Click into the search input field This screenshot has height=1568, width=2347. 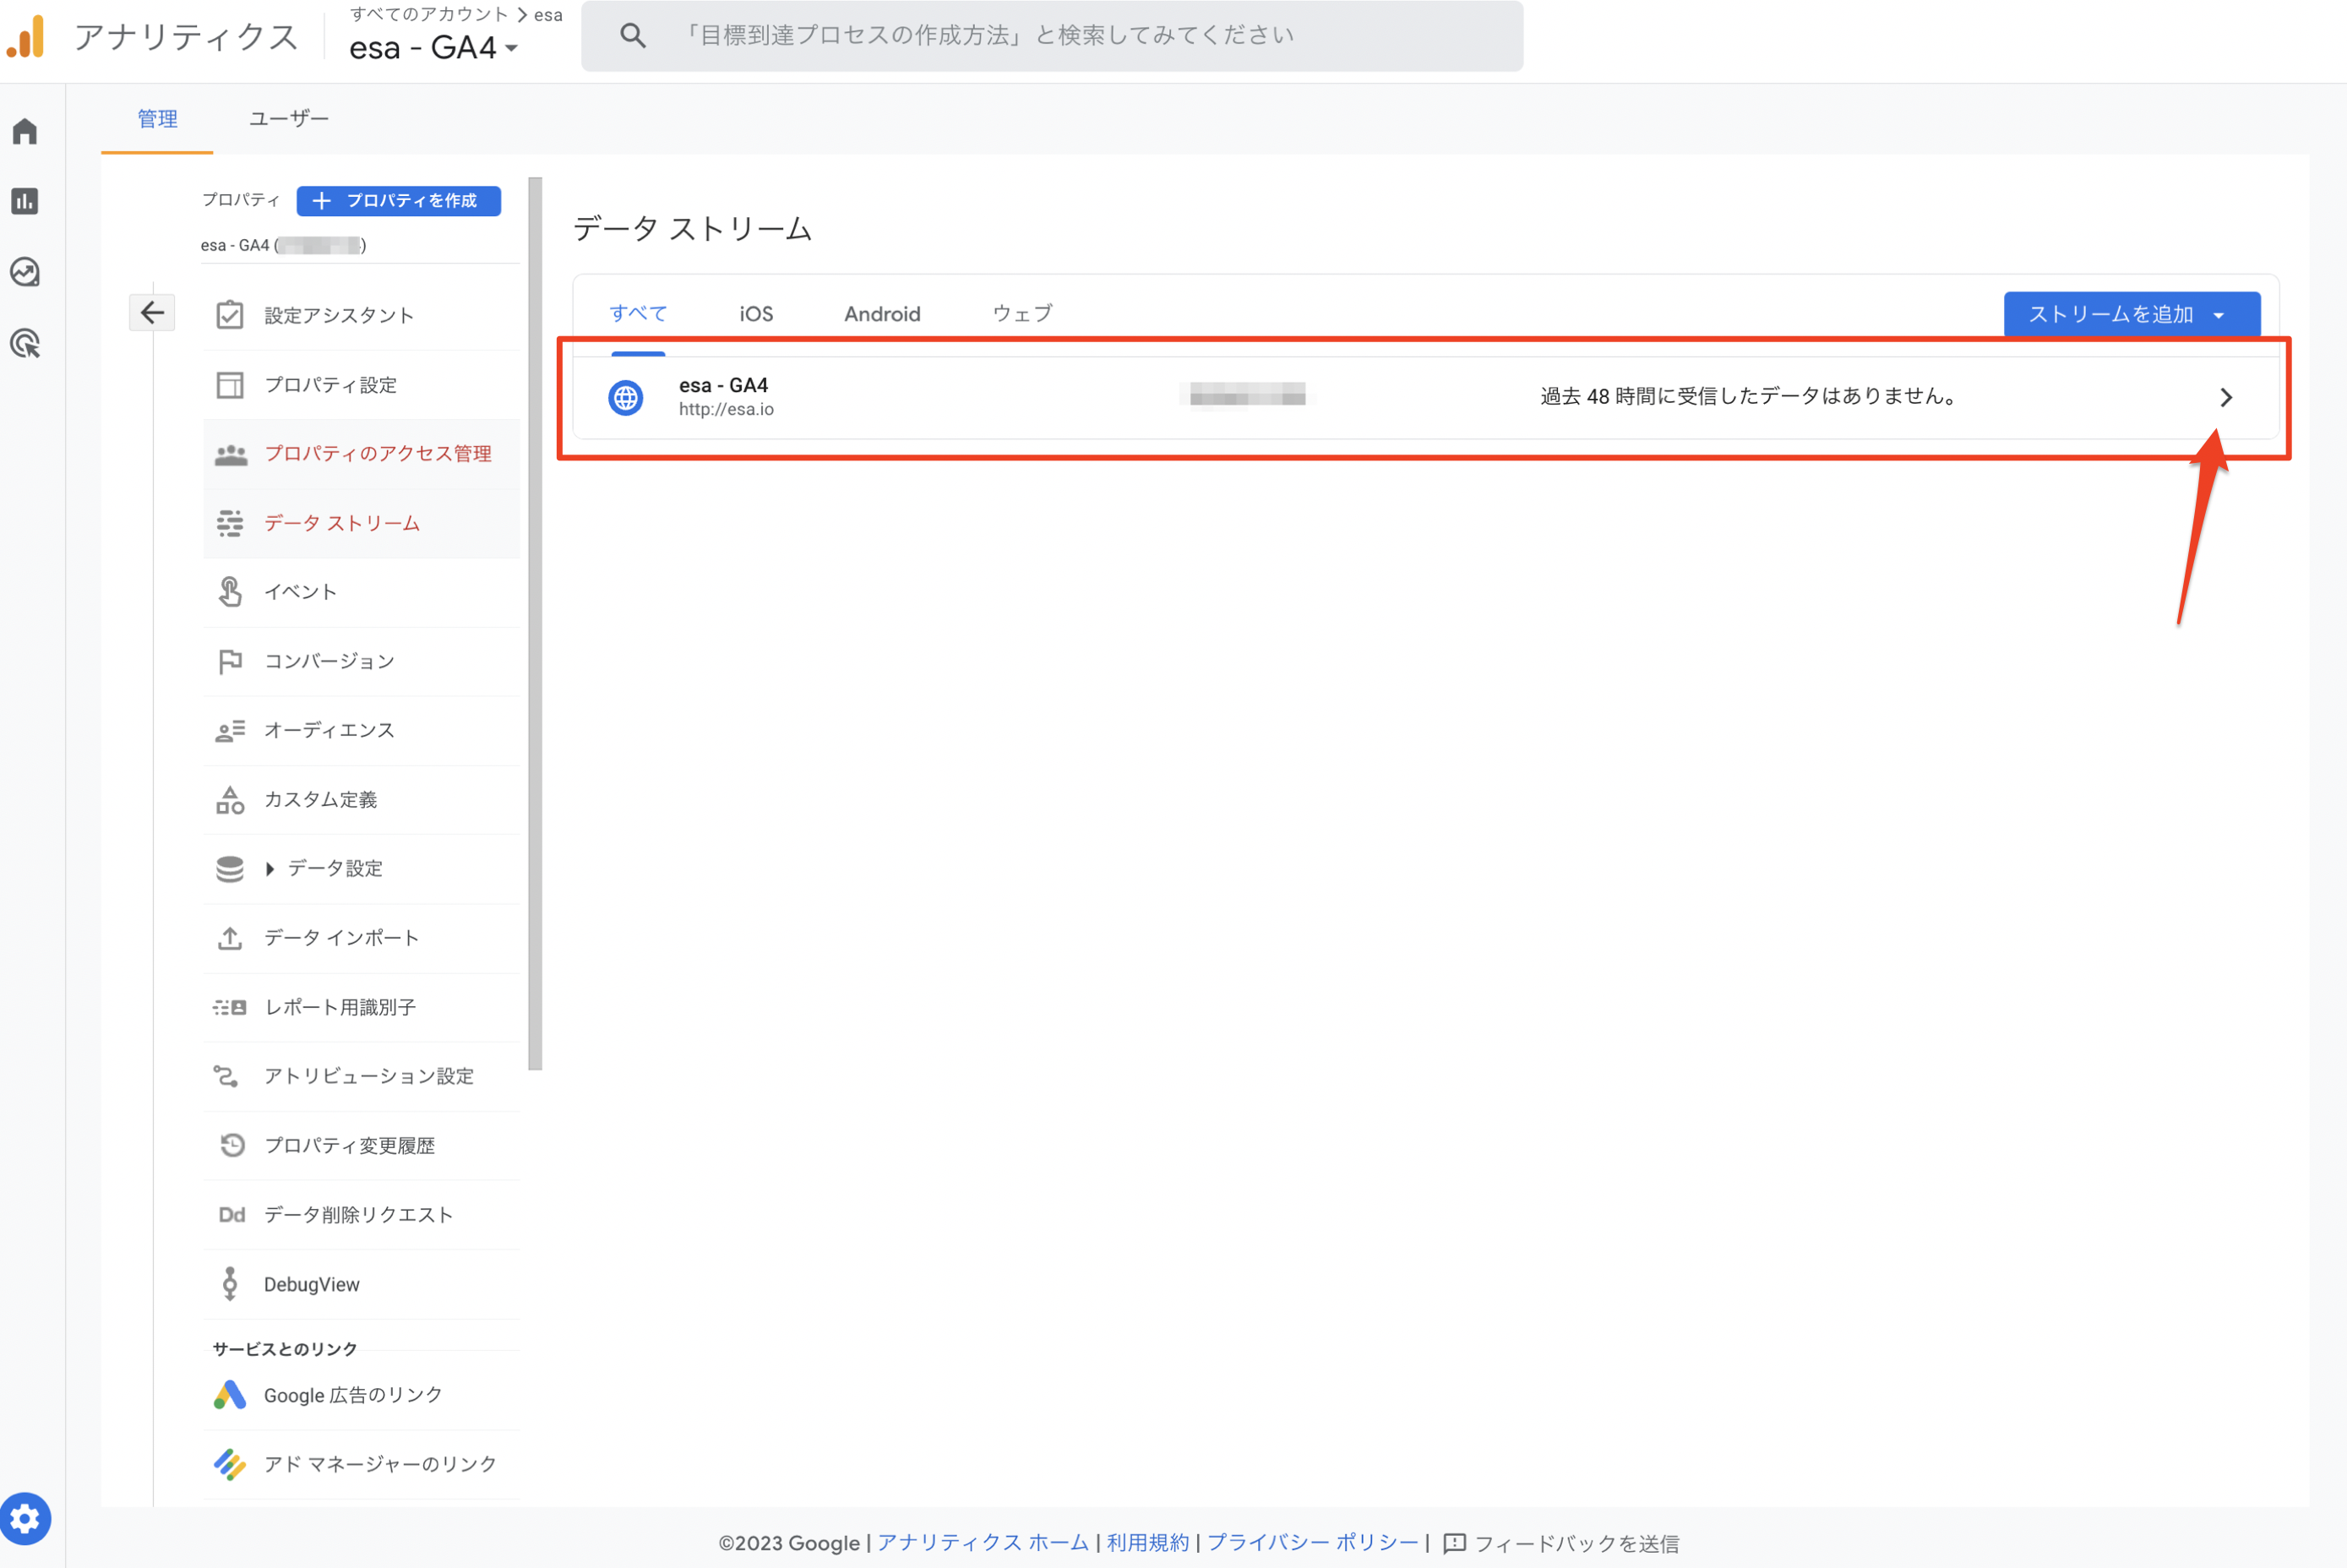click(x=1052, y=36)
